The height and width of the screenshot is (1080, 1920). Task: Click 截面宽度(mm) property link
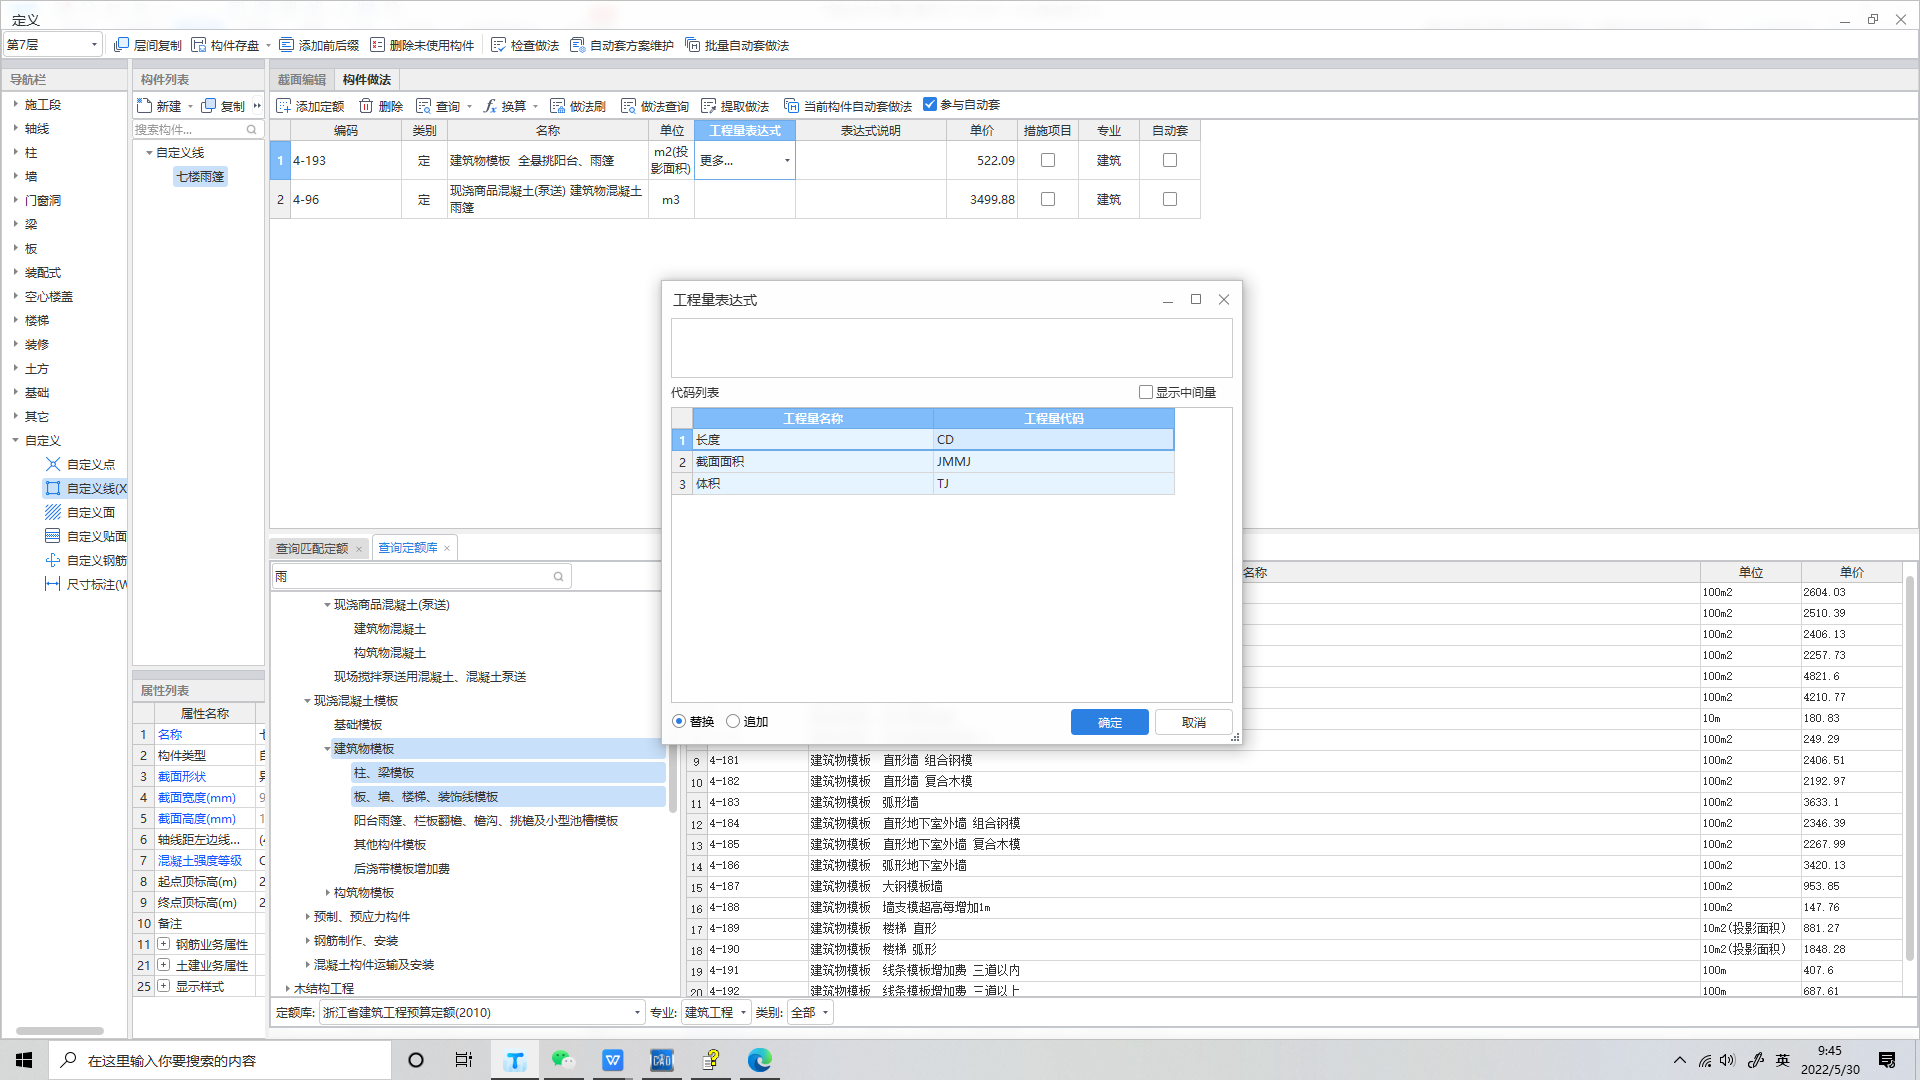(197, 798)
